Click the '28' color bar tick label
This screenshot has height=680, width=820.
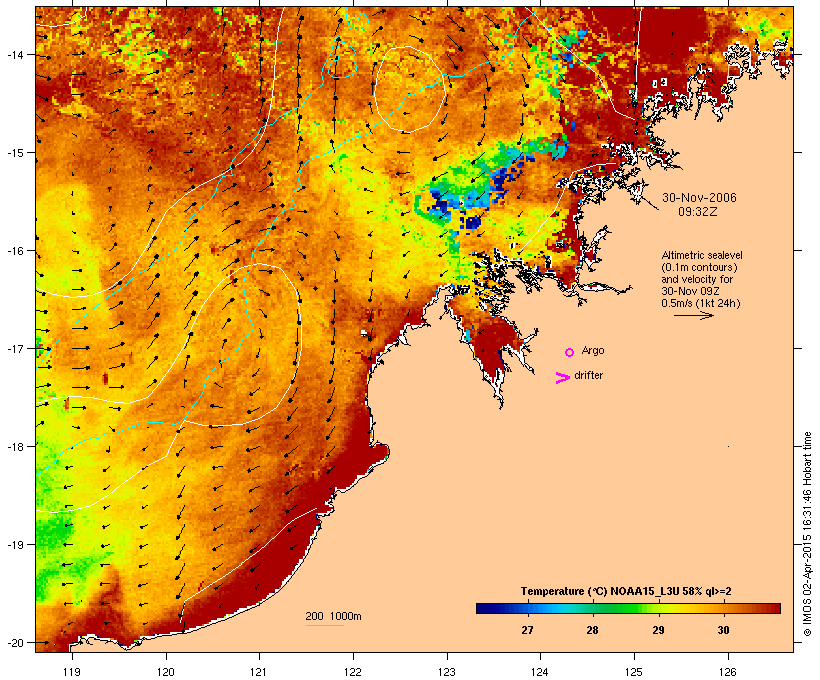[592, 630]
